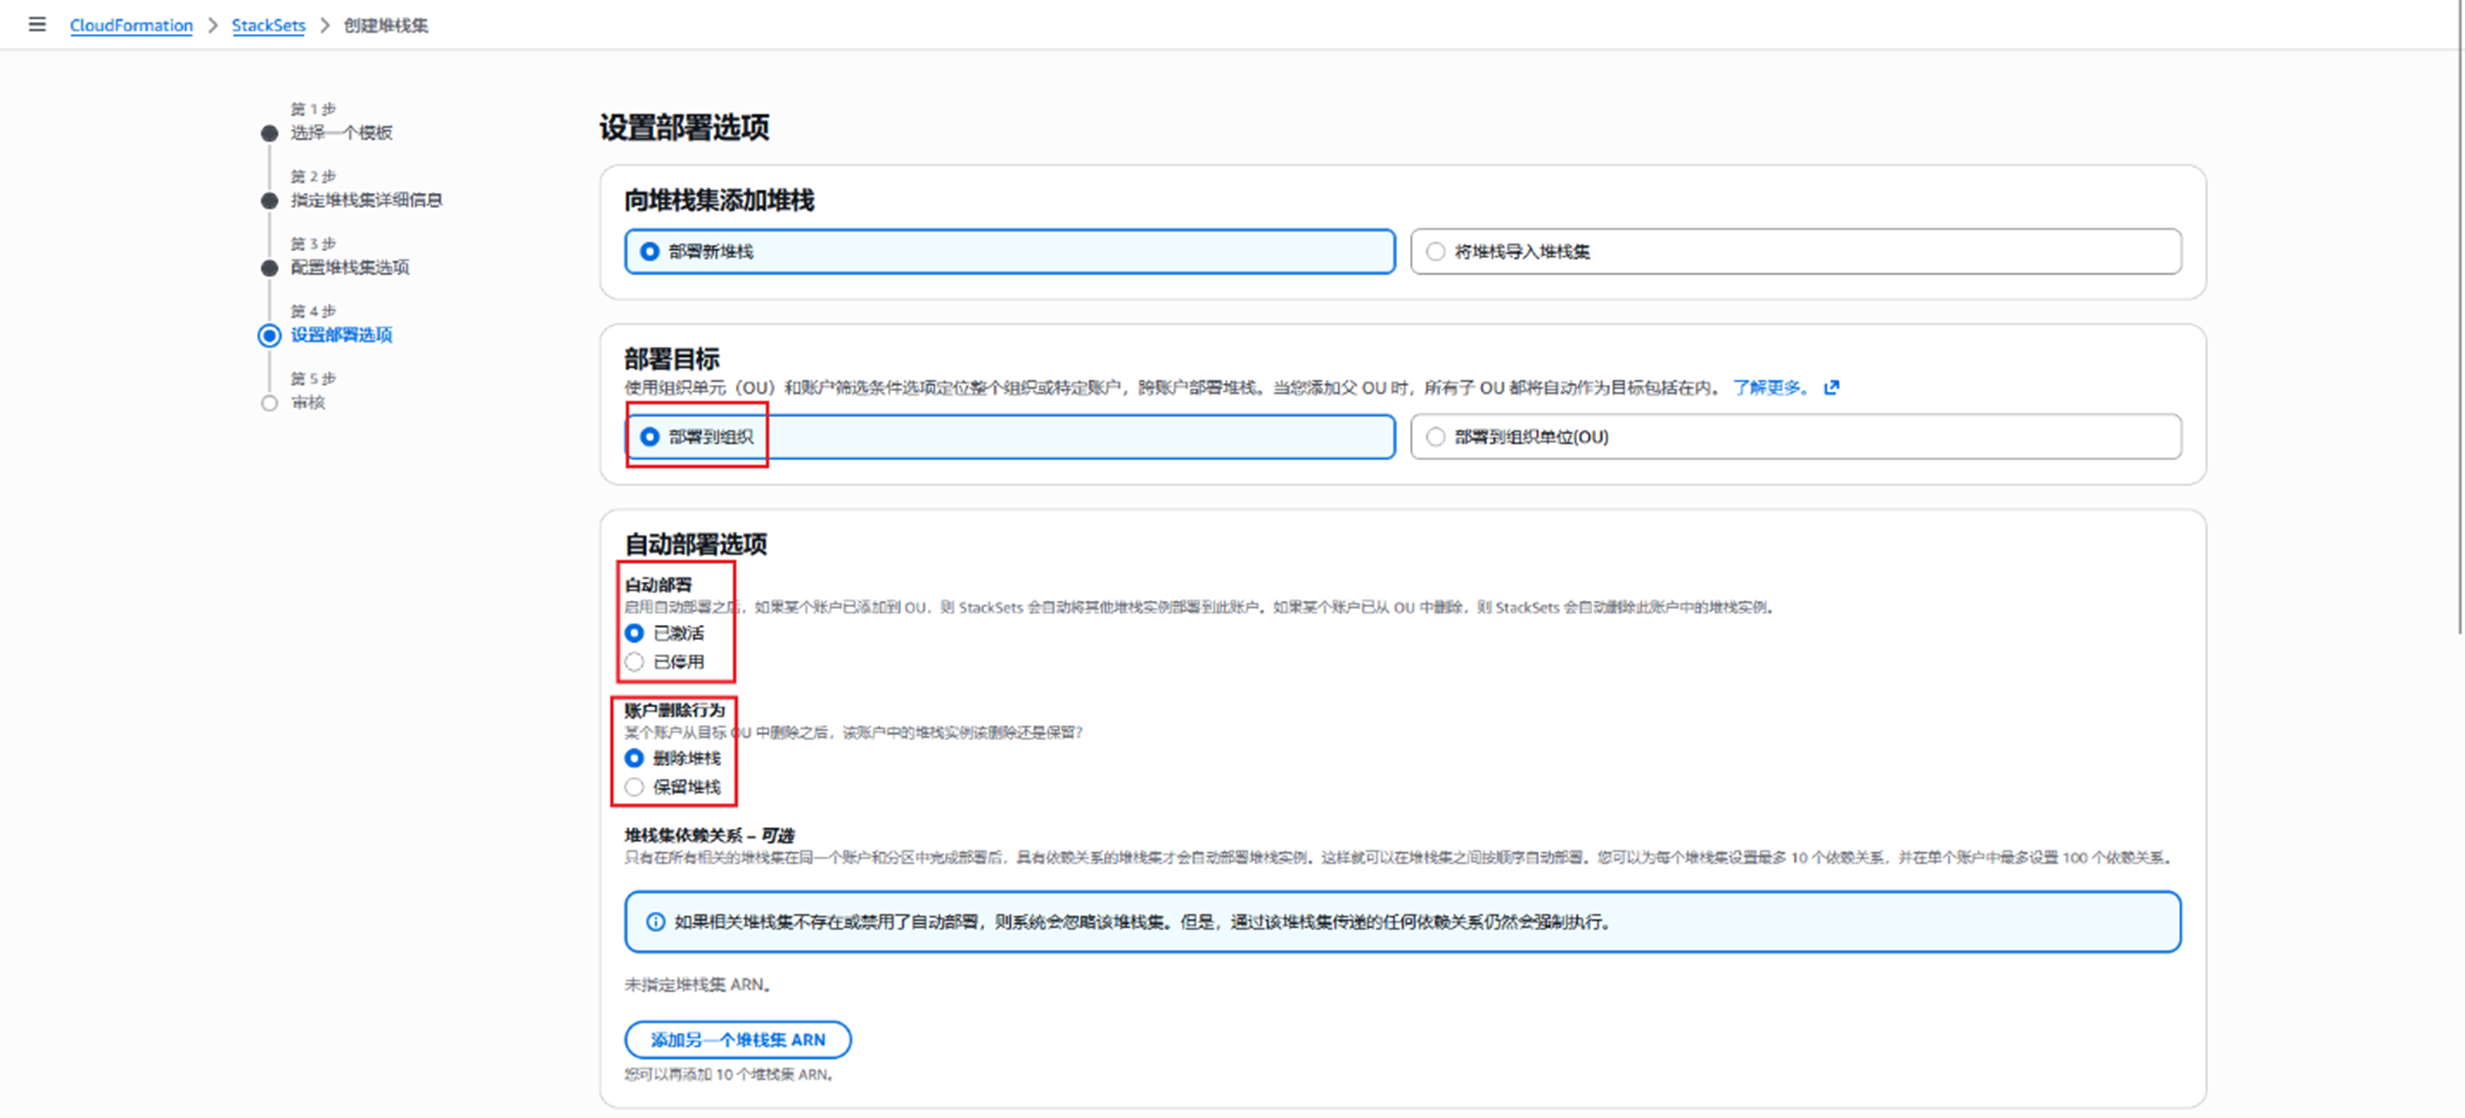Set automatic deployment to 已激活
This screenshot has width=2465, height=1118.
pyautogui.click(x=635, y=633)
